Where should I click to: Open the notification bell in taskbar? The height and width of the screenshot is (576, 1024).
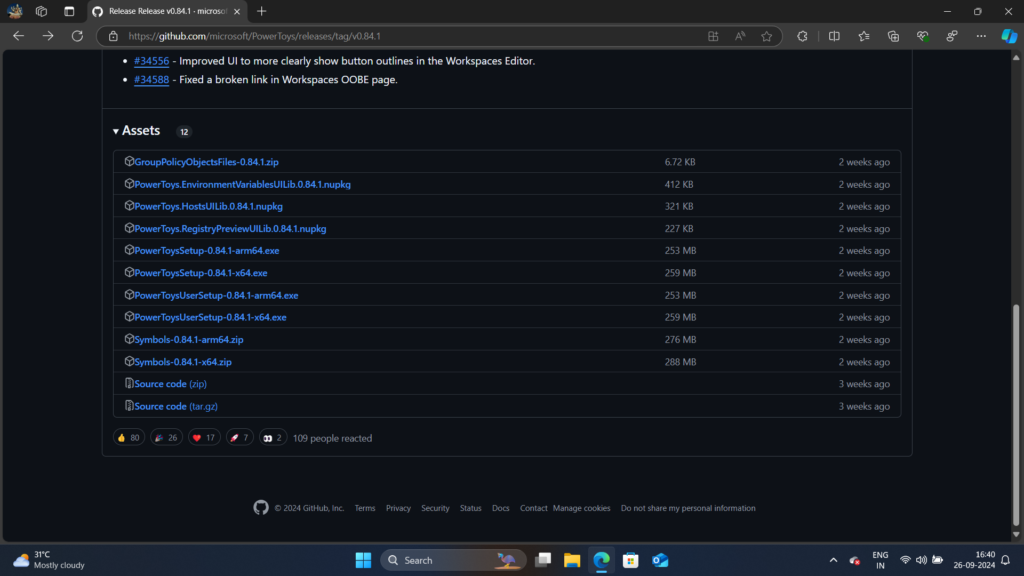[1006, 560]
